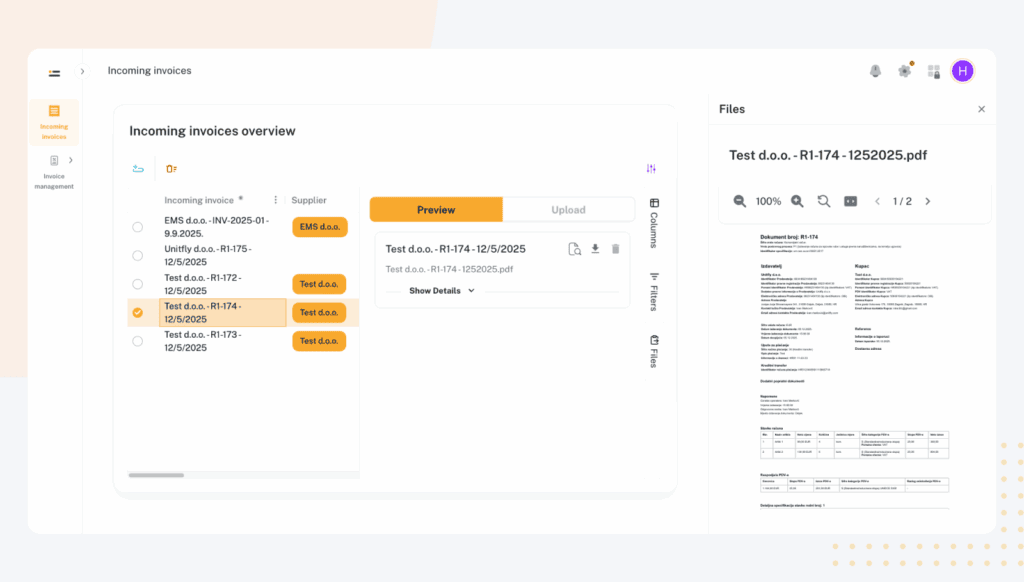Screen dimensions: 1024x582
Task: Deselect the highlighted Test d.o.o. R1-174 invoice
Action: click(137, 311)
